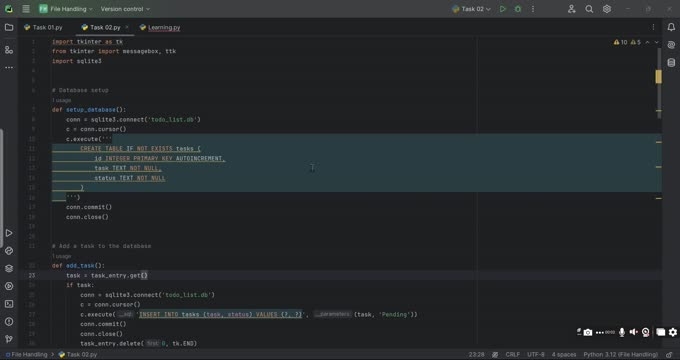
Task: Open Search Everywhere magnifier
Action: pyautogui.click(x=589, y=9)
